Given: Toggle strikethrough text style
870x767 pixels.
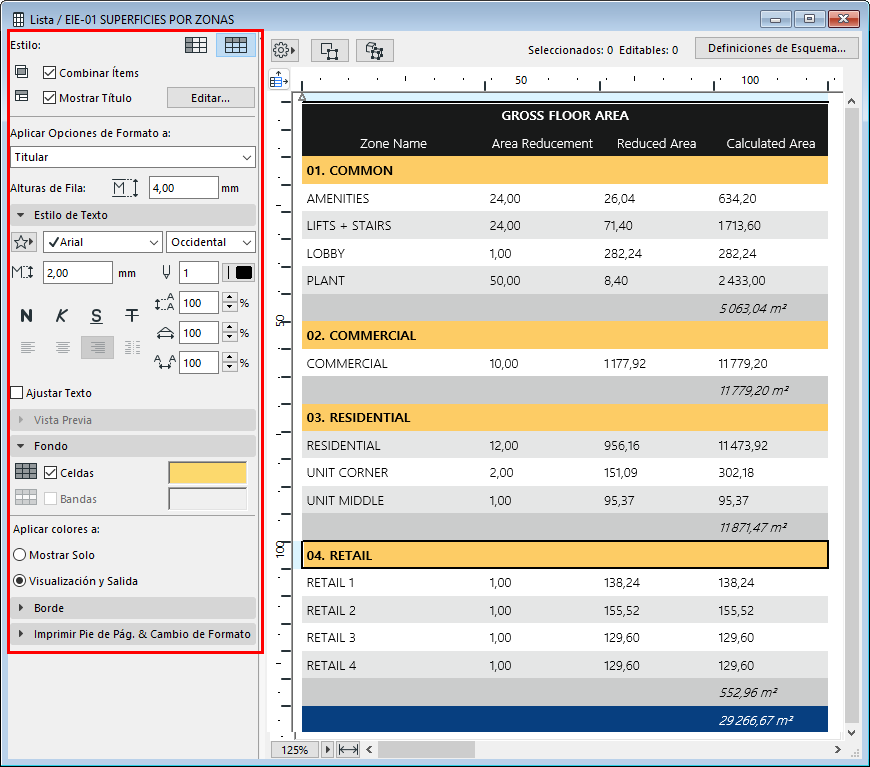Looking at the screenshot, I should point(132,316).
